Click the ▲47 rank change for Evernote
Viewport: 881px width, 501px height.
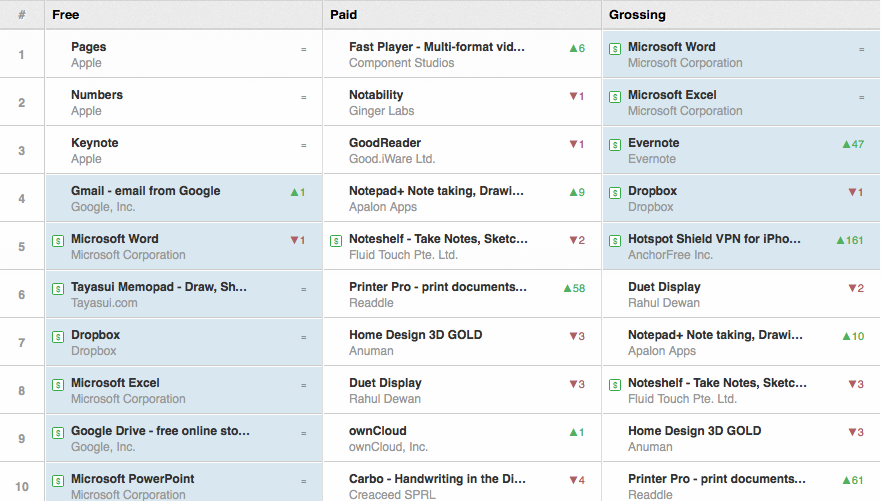tap(853, 144)
